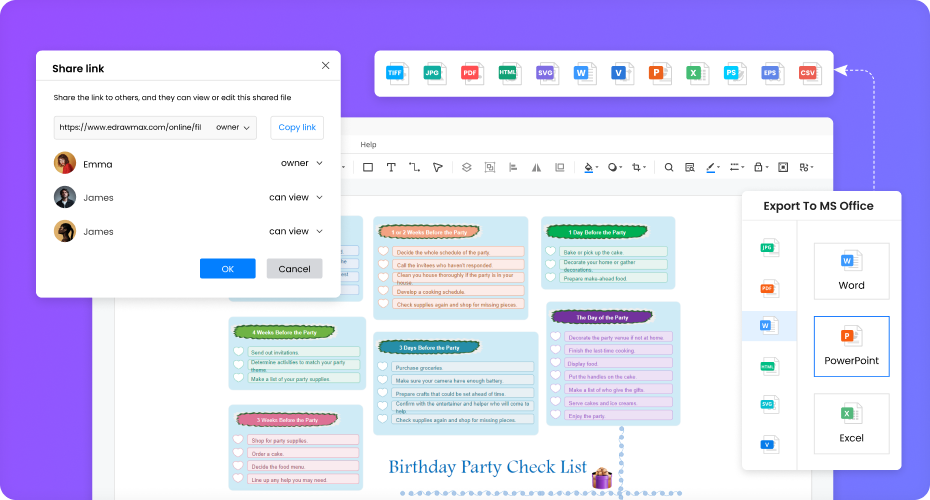Open the Help menu
This screenshot has height=500, width=930.
pos(368,145)
